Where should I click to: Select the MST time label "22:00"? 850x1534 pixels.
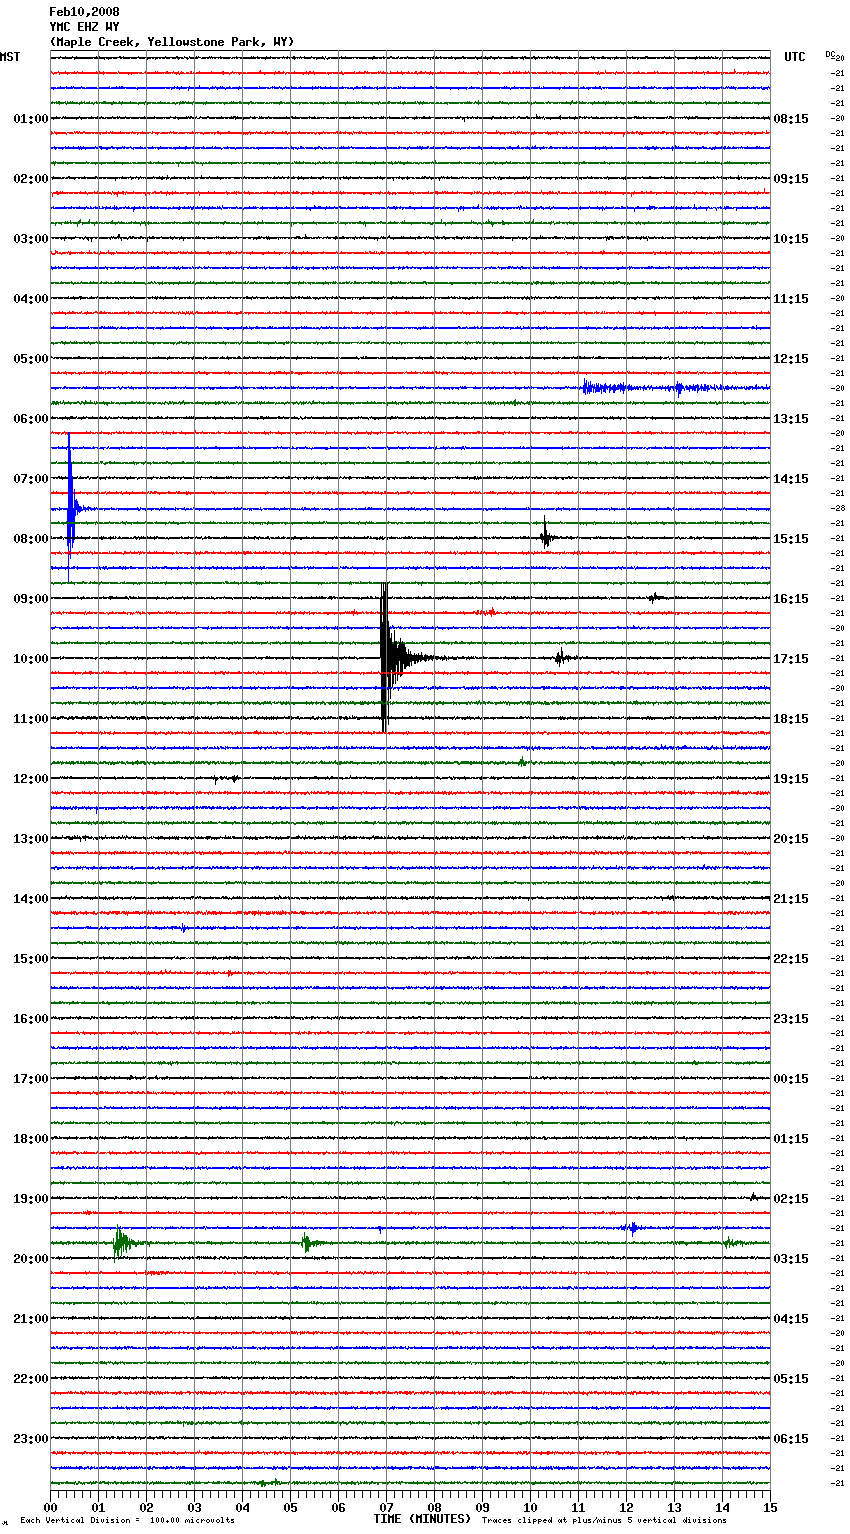coord(31,1379)
